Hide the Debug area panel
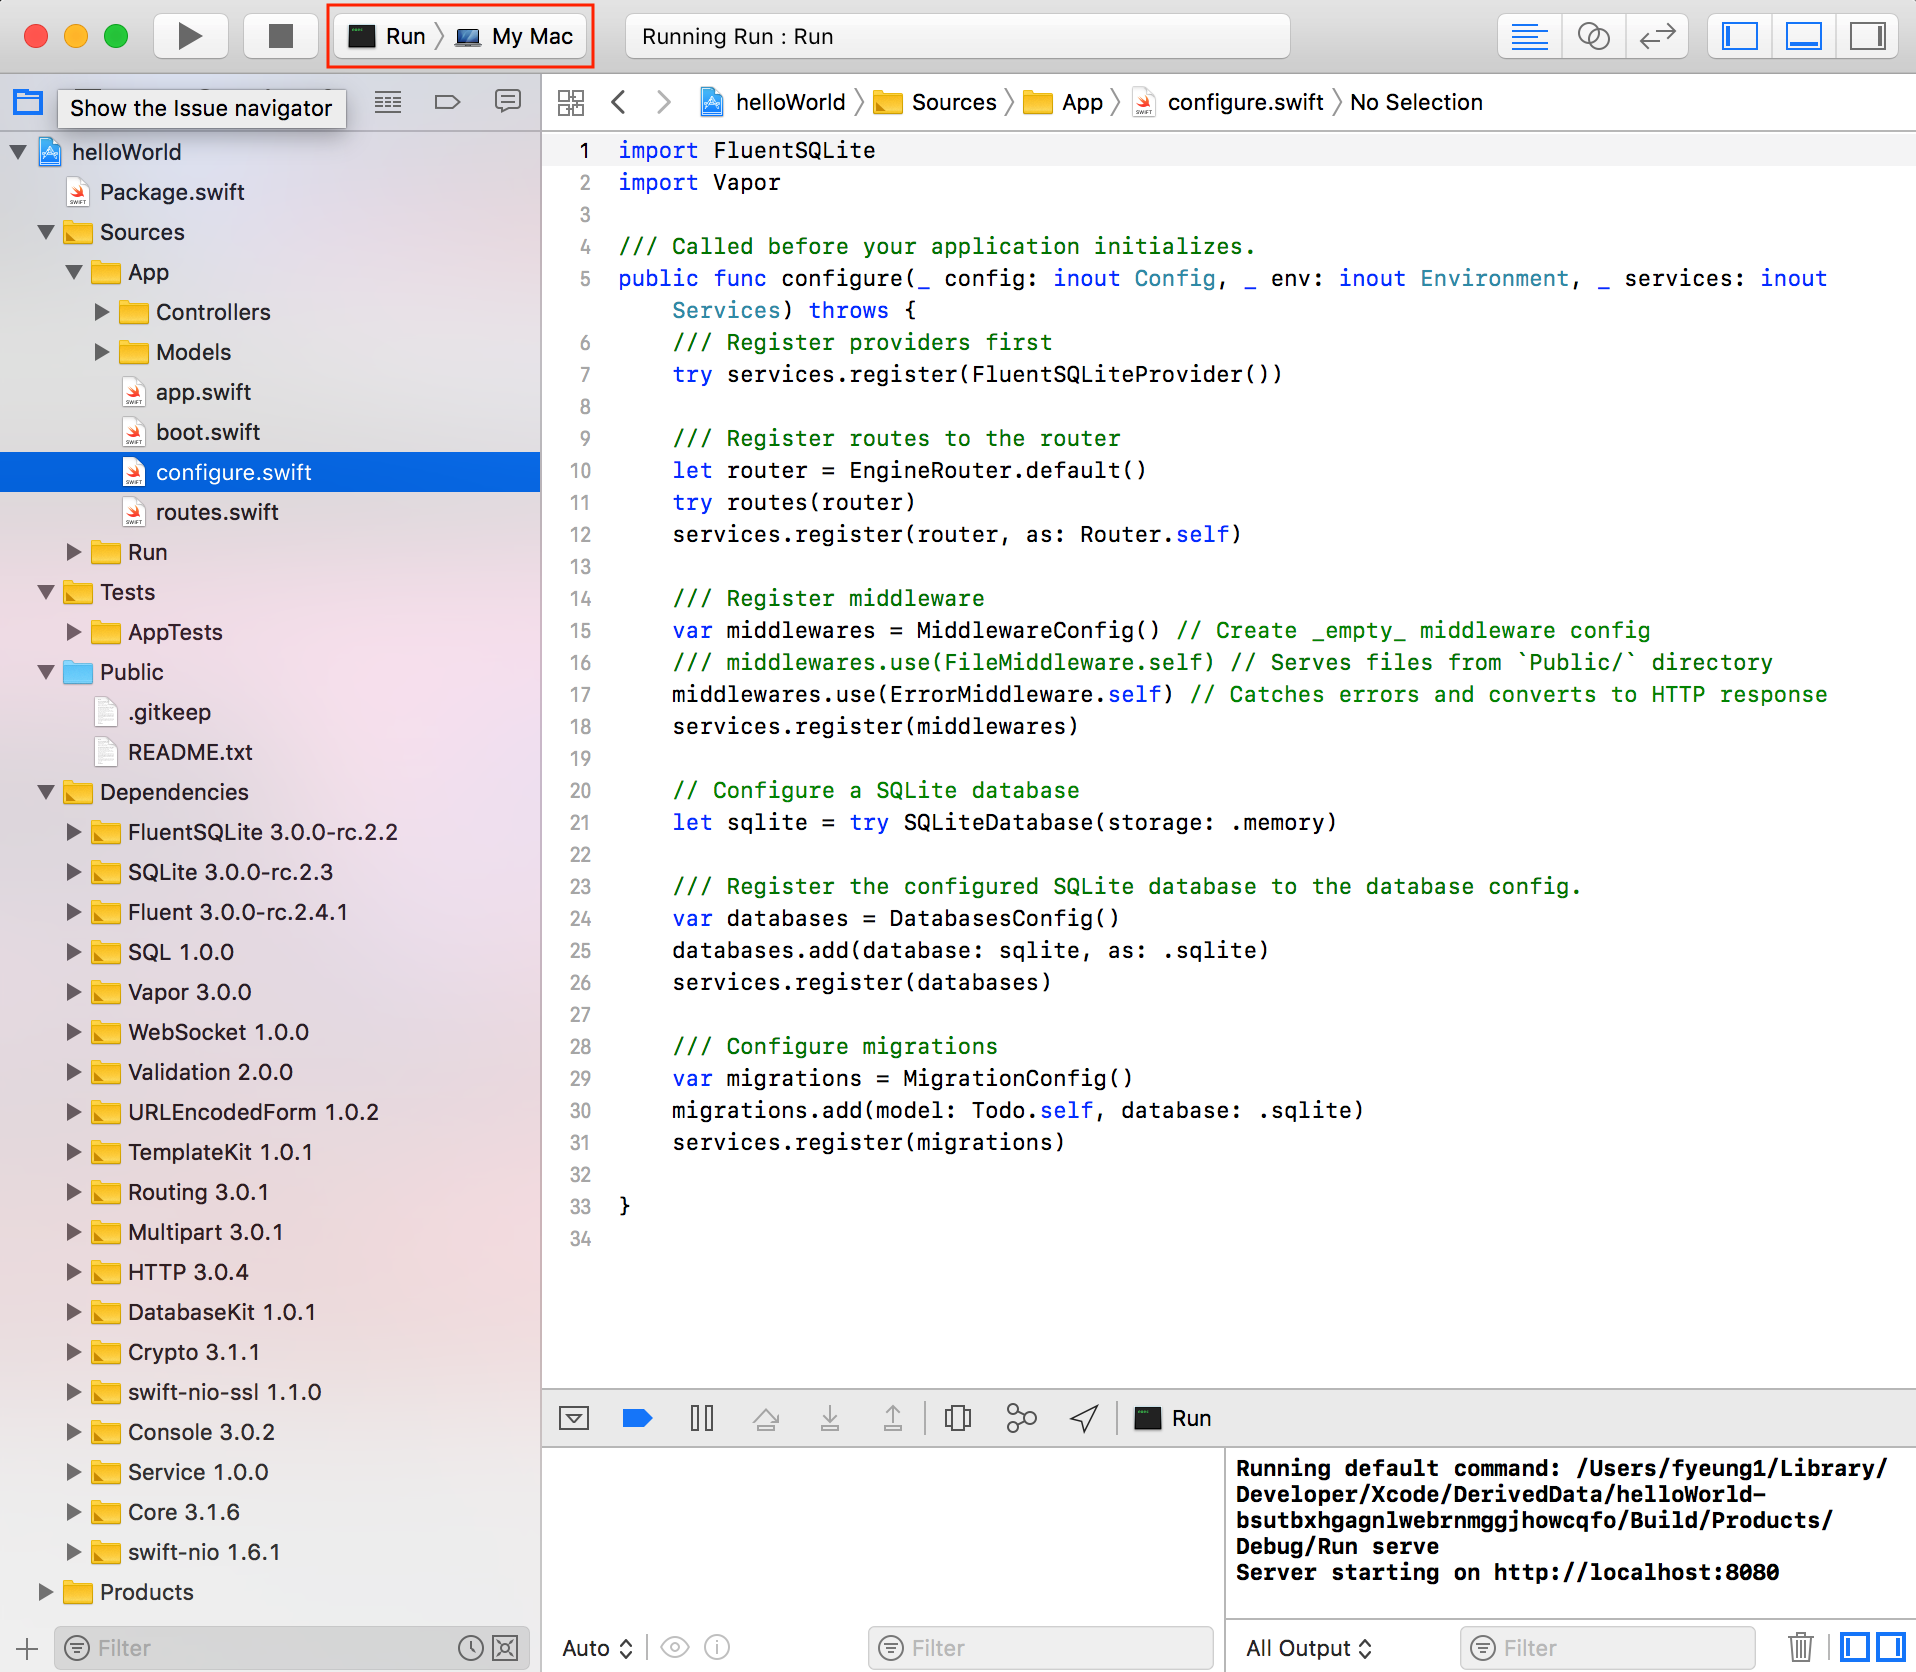1916x1672 pixels. point(574,1418)
